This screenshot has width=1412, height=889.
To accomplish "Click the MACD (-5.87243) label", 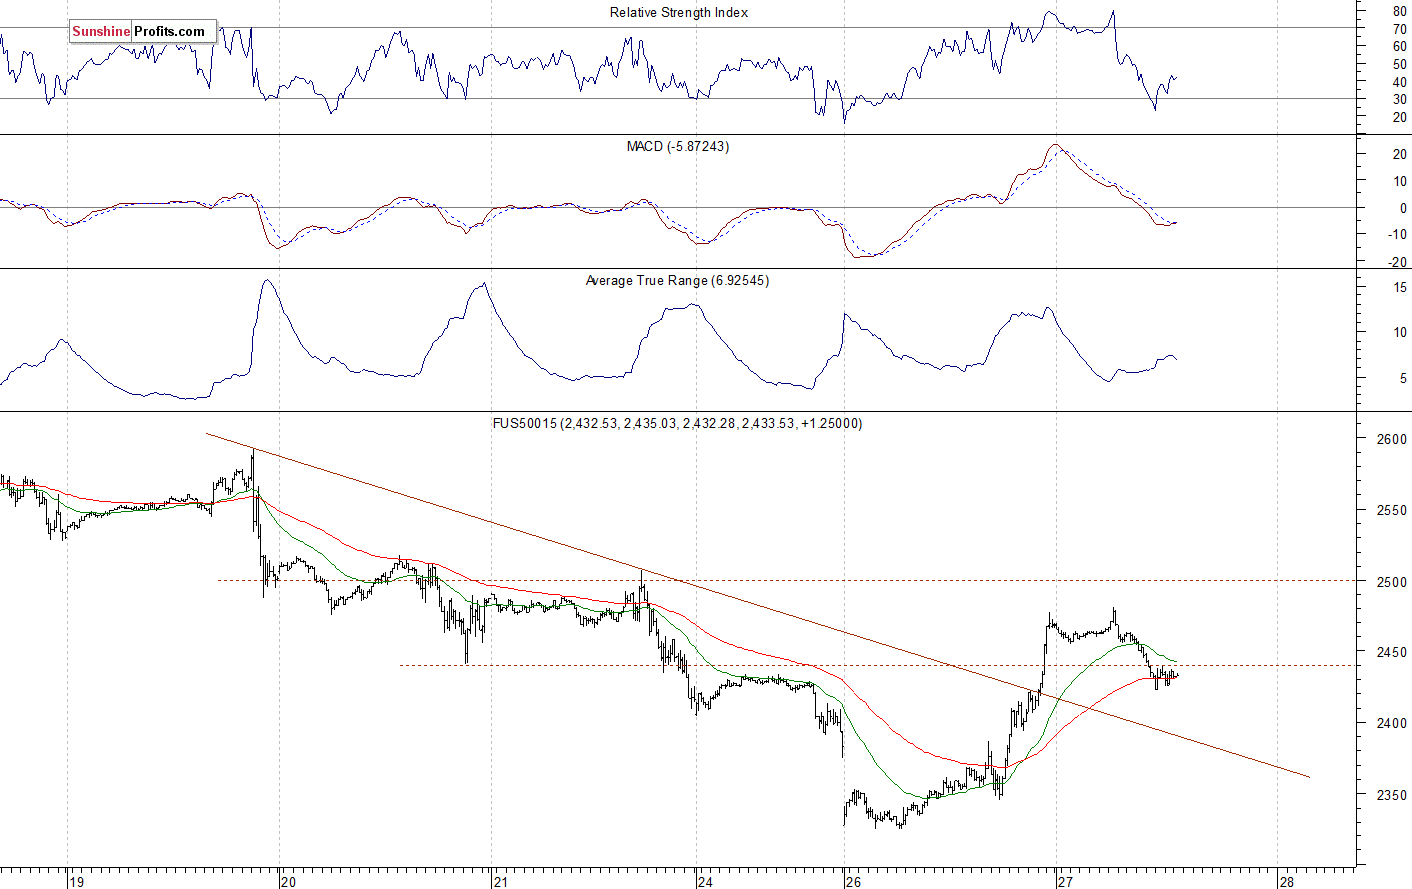I will click(x=678, y=147).
